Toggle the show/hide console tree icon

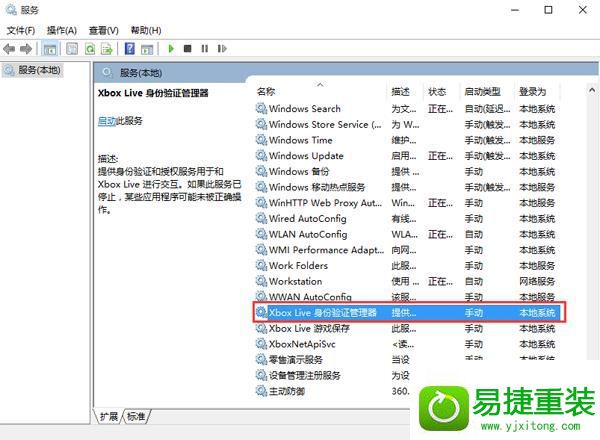coord(50,49)
